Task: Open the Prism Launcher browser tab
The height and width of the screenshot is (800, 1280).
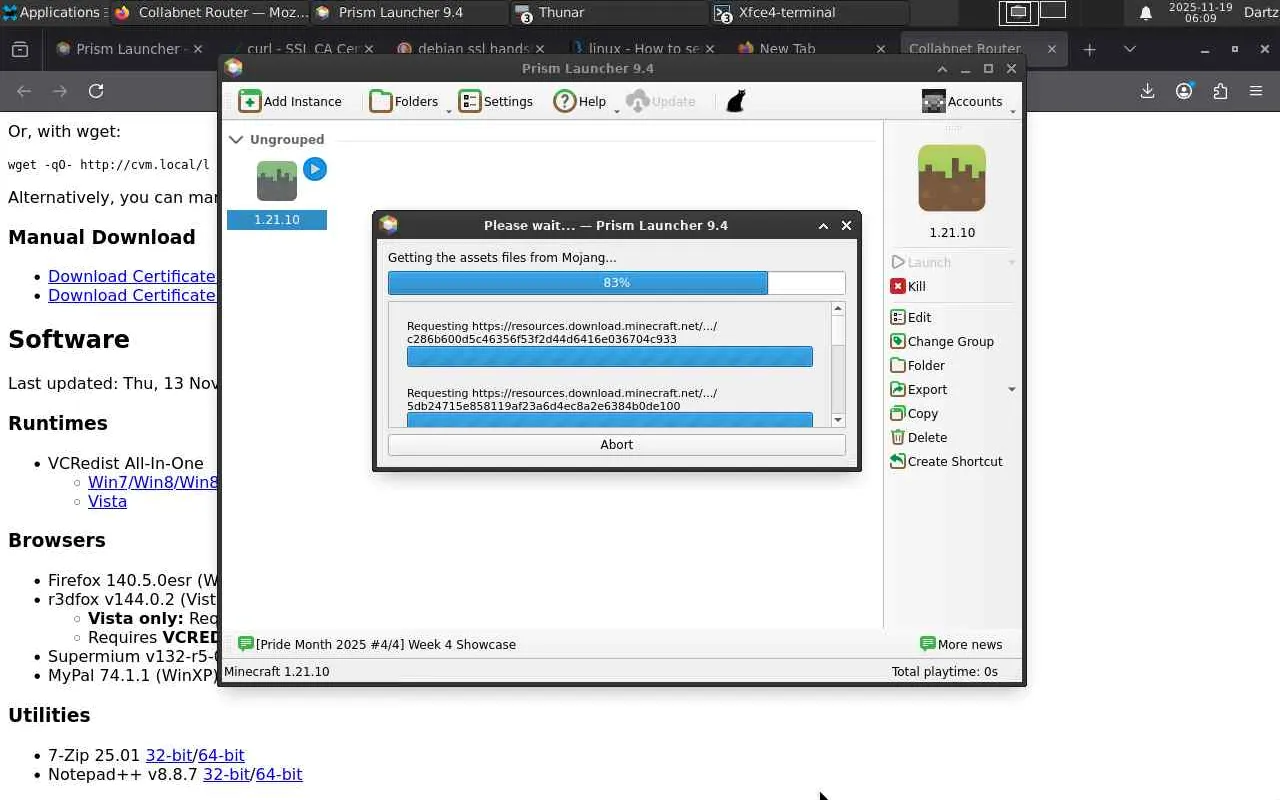Action: click(x=128, y=49)
